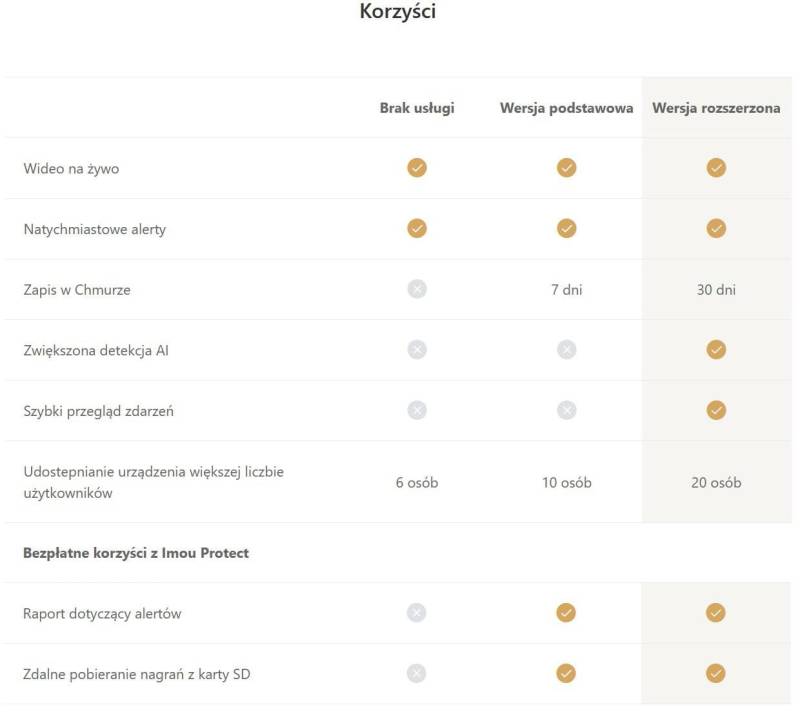Click the Zapis w Chmurze row label
The height and width of the screenshot is (712, 800).
(77, 290)
